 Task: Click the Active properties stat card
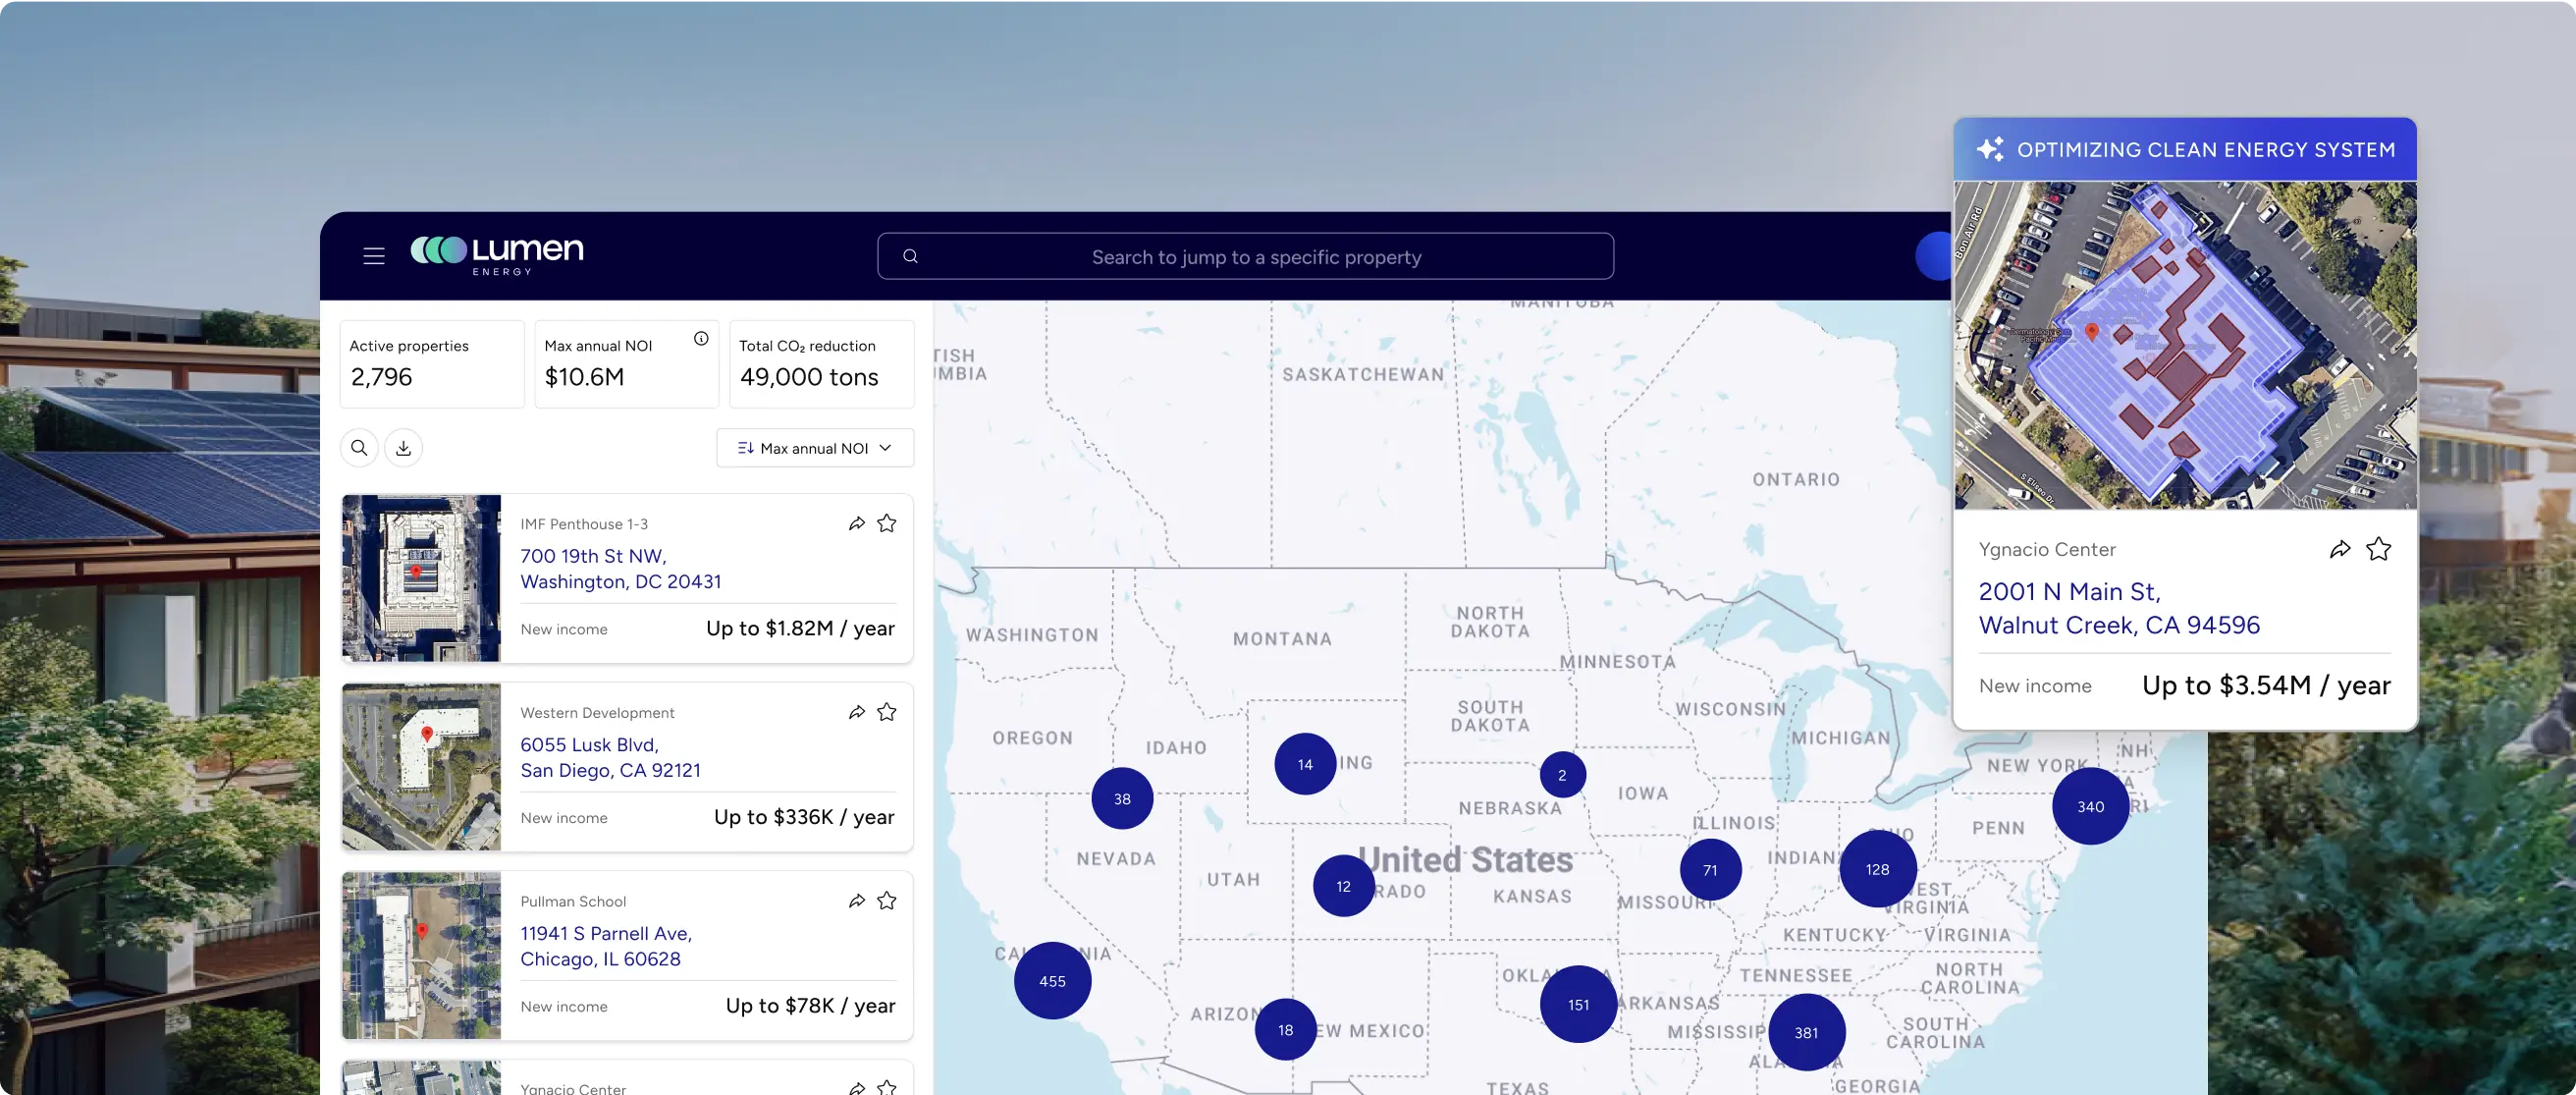[432, 364]
